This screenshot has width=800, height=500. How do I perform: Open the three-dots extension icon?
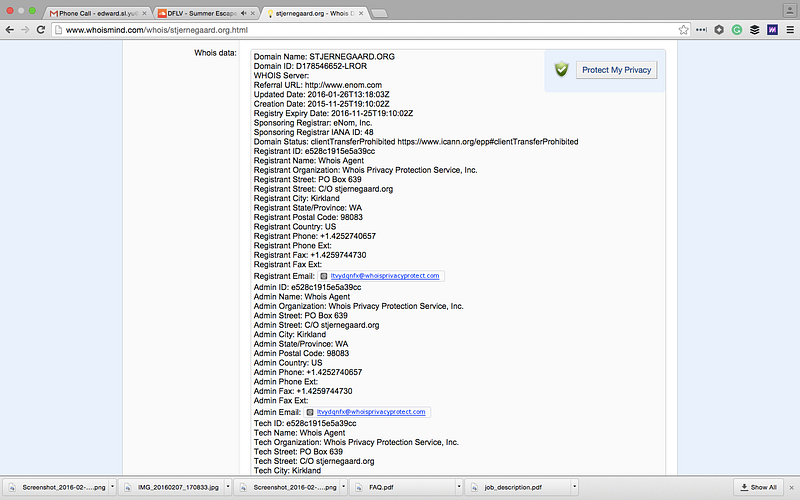click(702, 30)
